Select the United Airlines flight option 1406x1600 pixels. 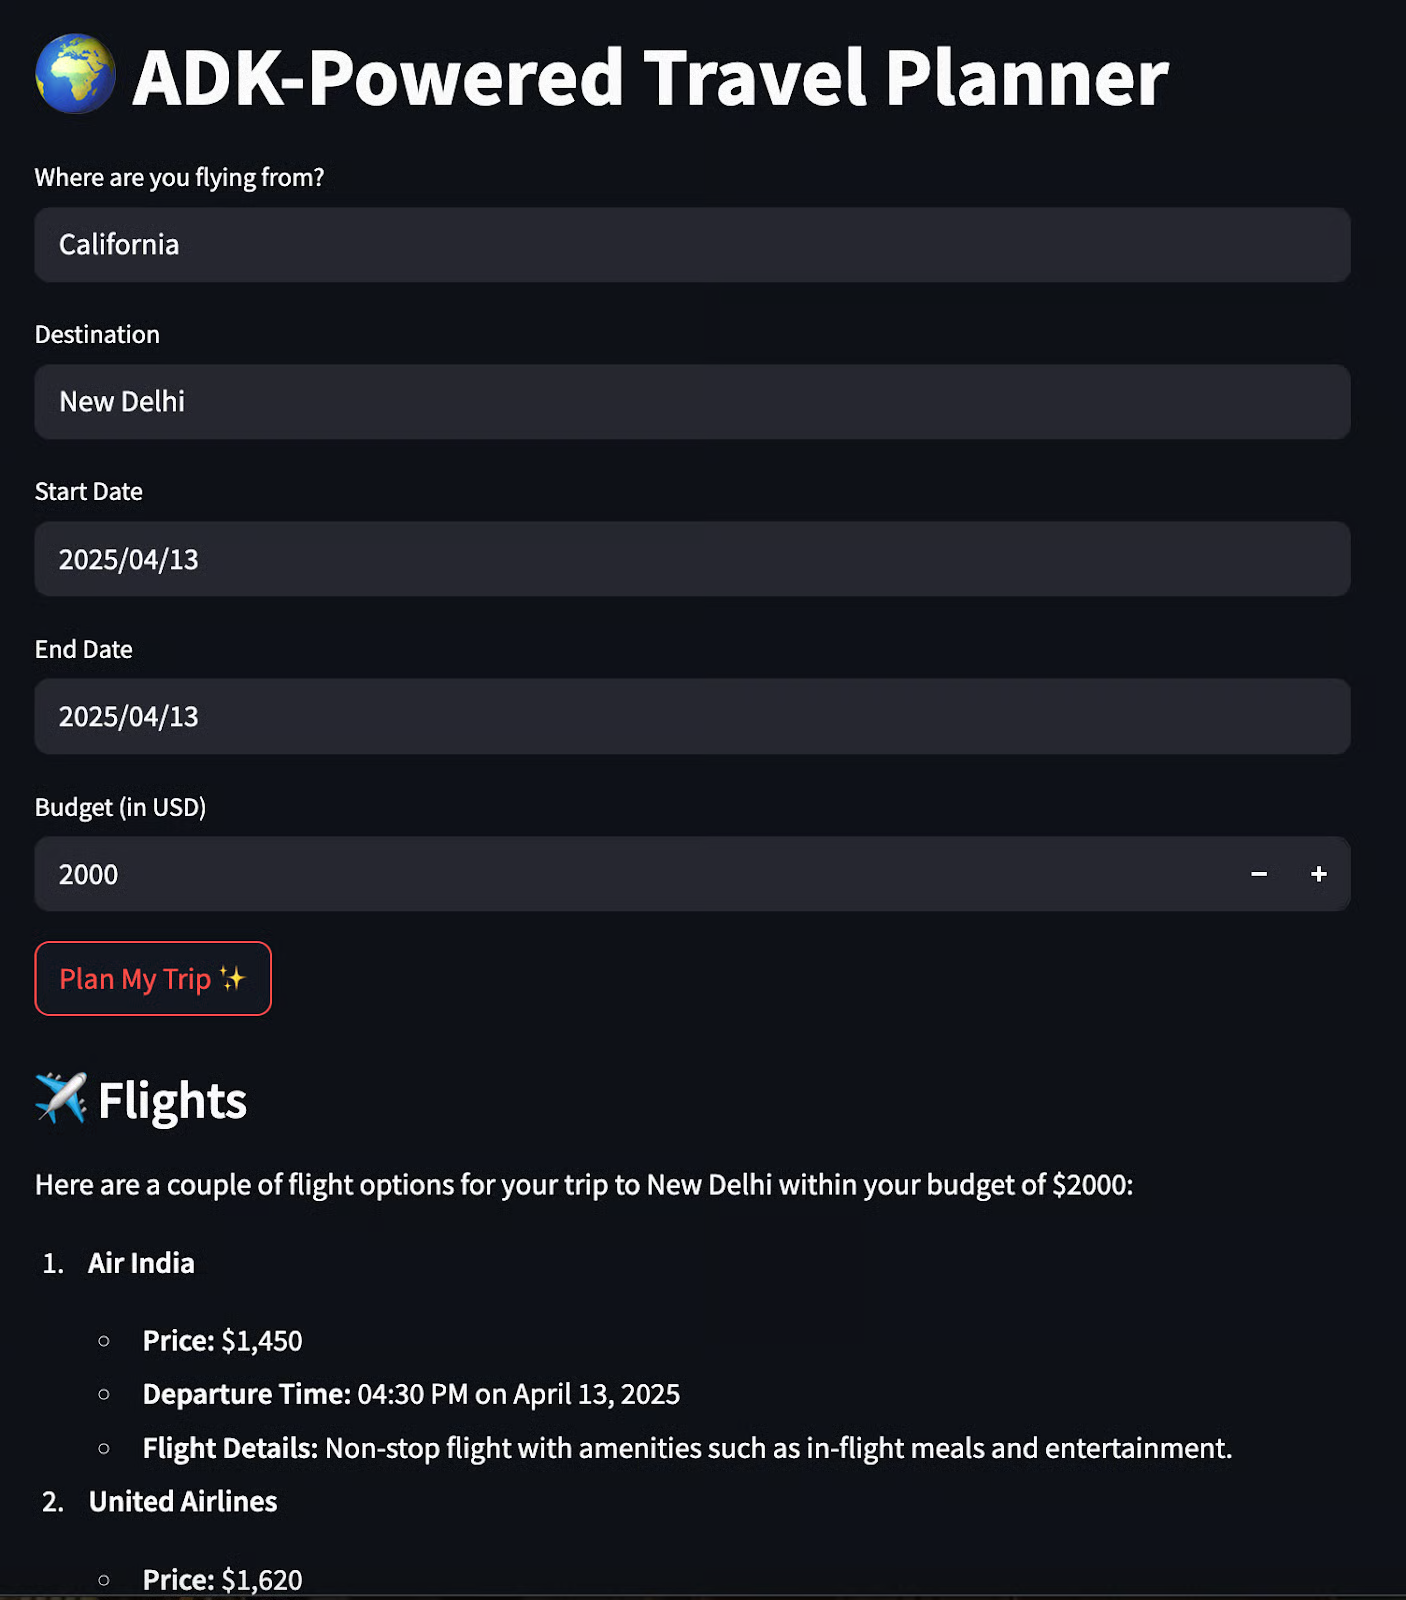point(183,1501)
